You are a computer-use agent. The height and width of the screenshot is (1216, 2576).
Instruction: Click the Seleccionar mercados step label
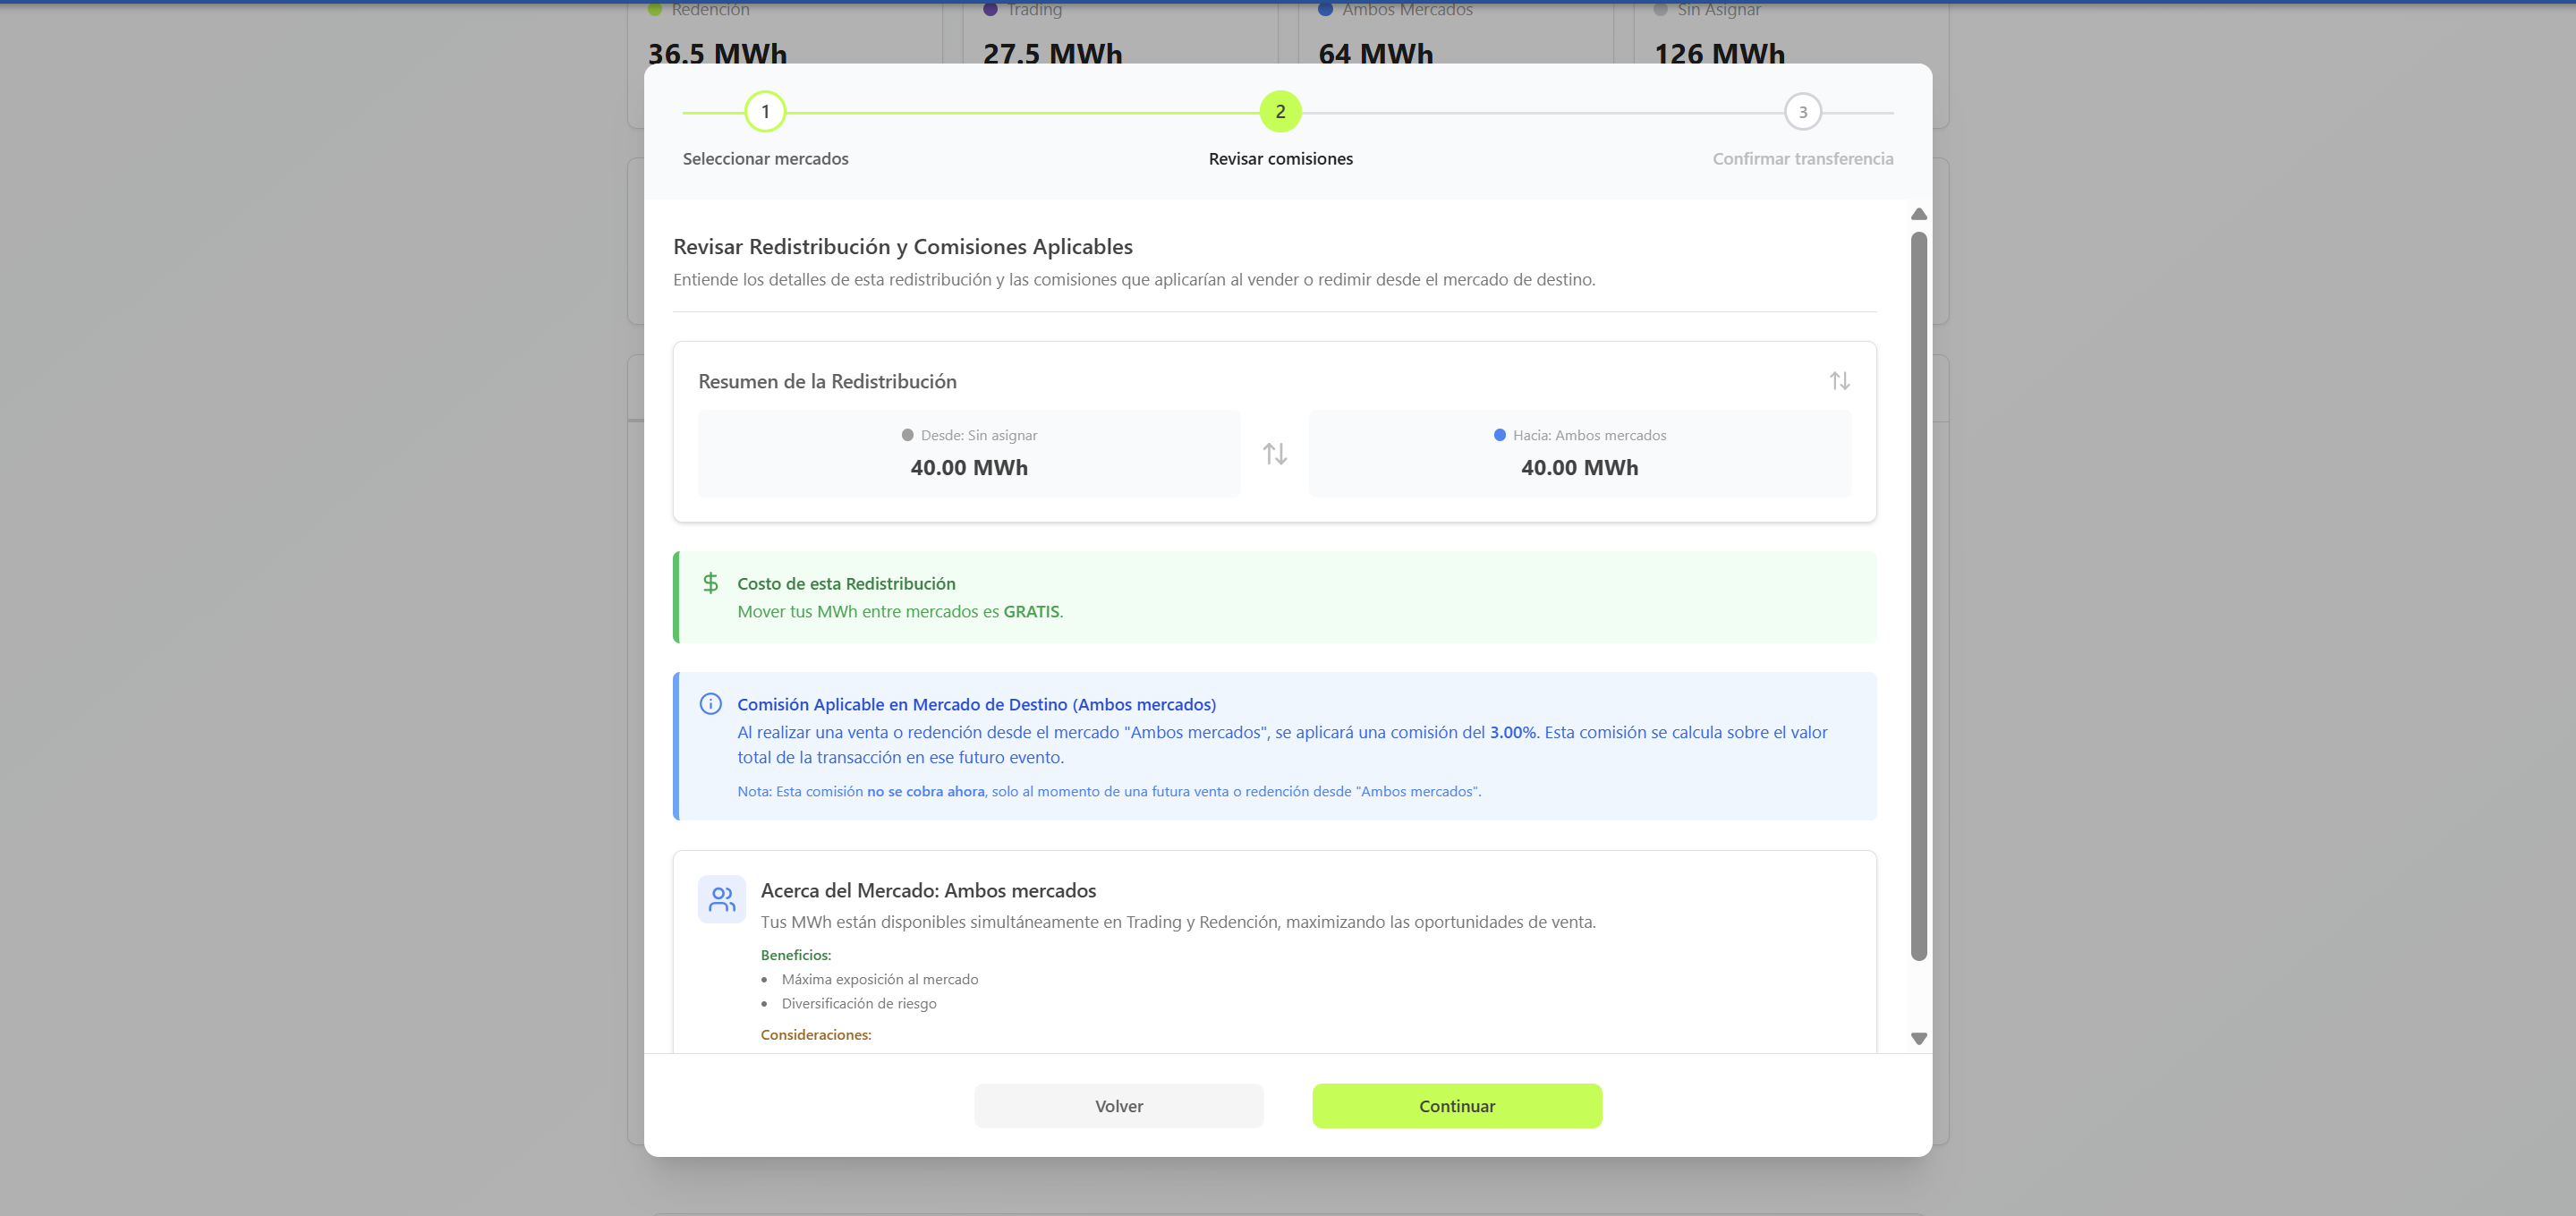click(x=765, y=159)
